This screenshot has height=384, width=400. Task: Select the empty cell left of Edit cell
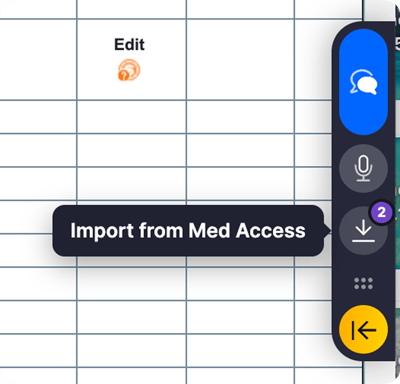[x=38, y=59]
